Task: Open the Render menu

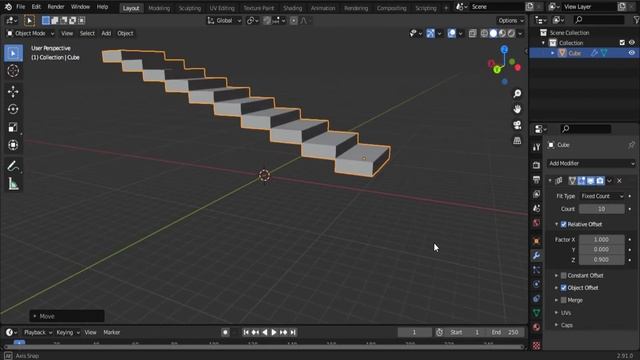Action: point(56,7)
